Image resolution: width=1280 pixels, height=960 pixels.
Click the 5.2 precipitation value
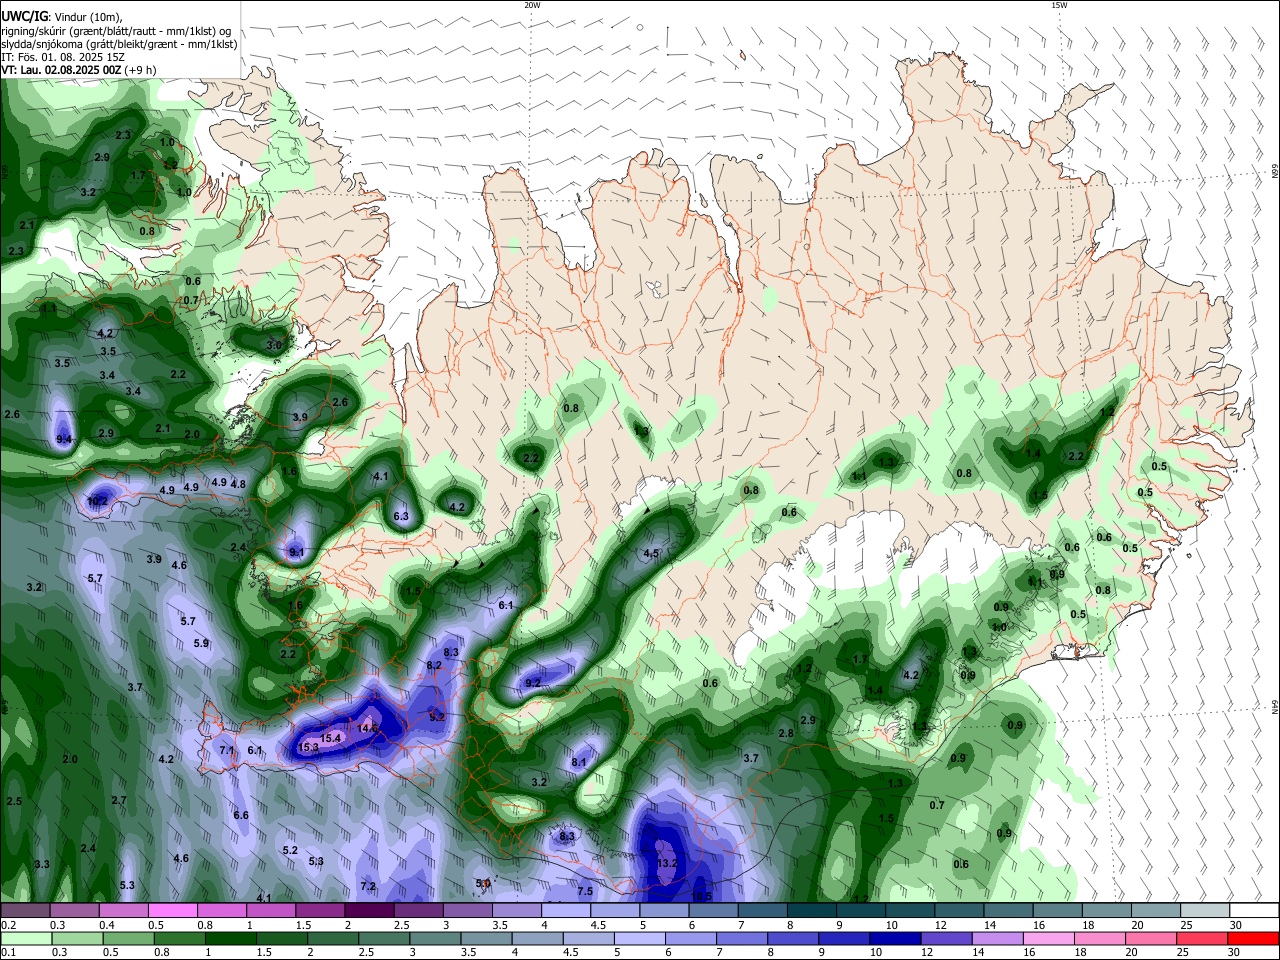pyautogui.click(x=290, y=851)
